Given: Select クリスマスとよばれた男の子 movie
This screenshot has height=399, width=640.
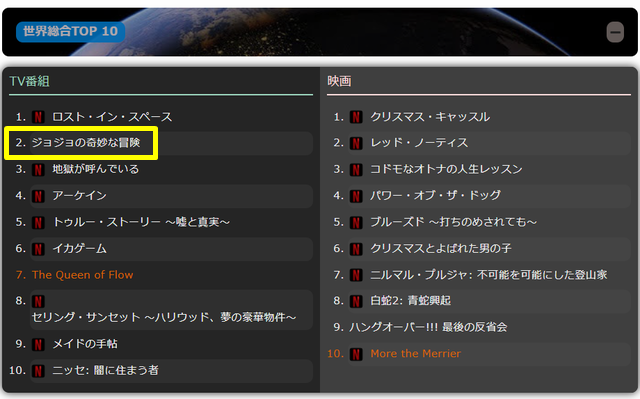Looking at the screenshot, I should point(441,248).
